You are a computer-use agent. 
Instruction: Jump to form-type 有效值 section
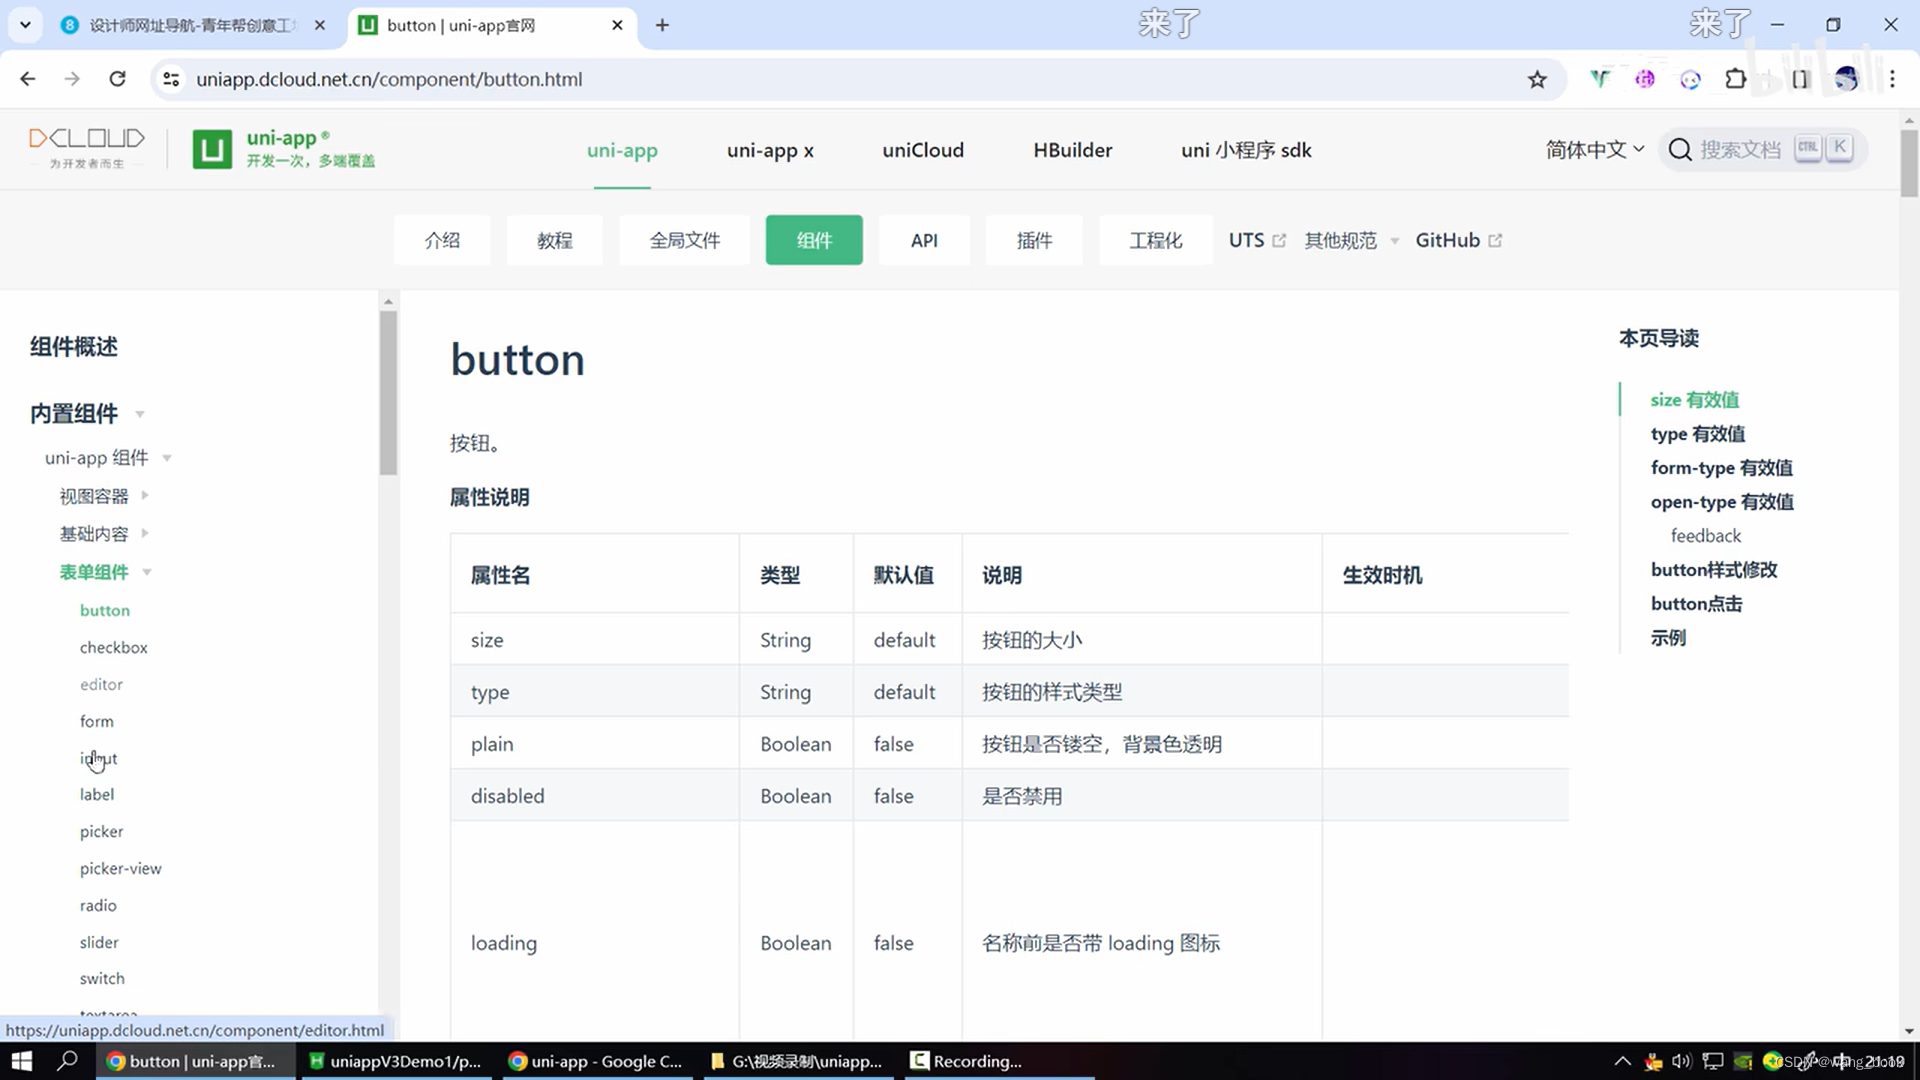pyautogui.click(x=1722, y=468)
